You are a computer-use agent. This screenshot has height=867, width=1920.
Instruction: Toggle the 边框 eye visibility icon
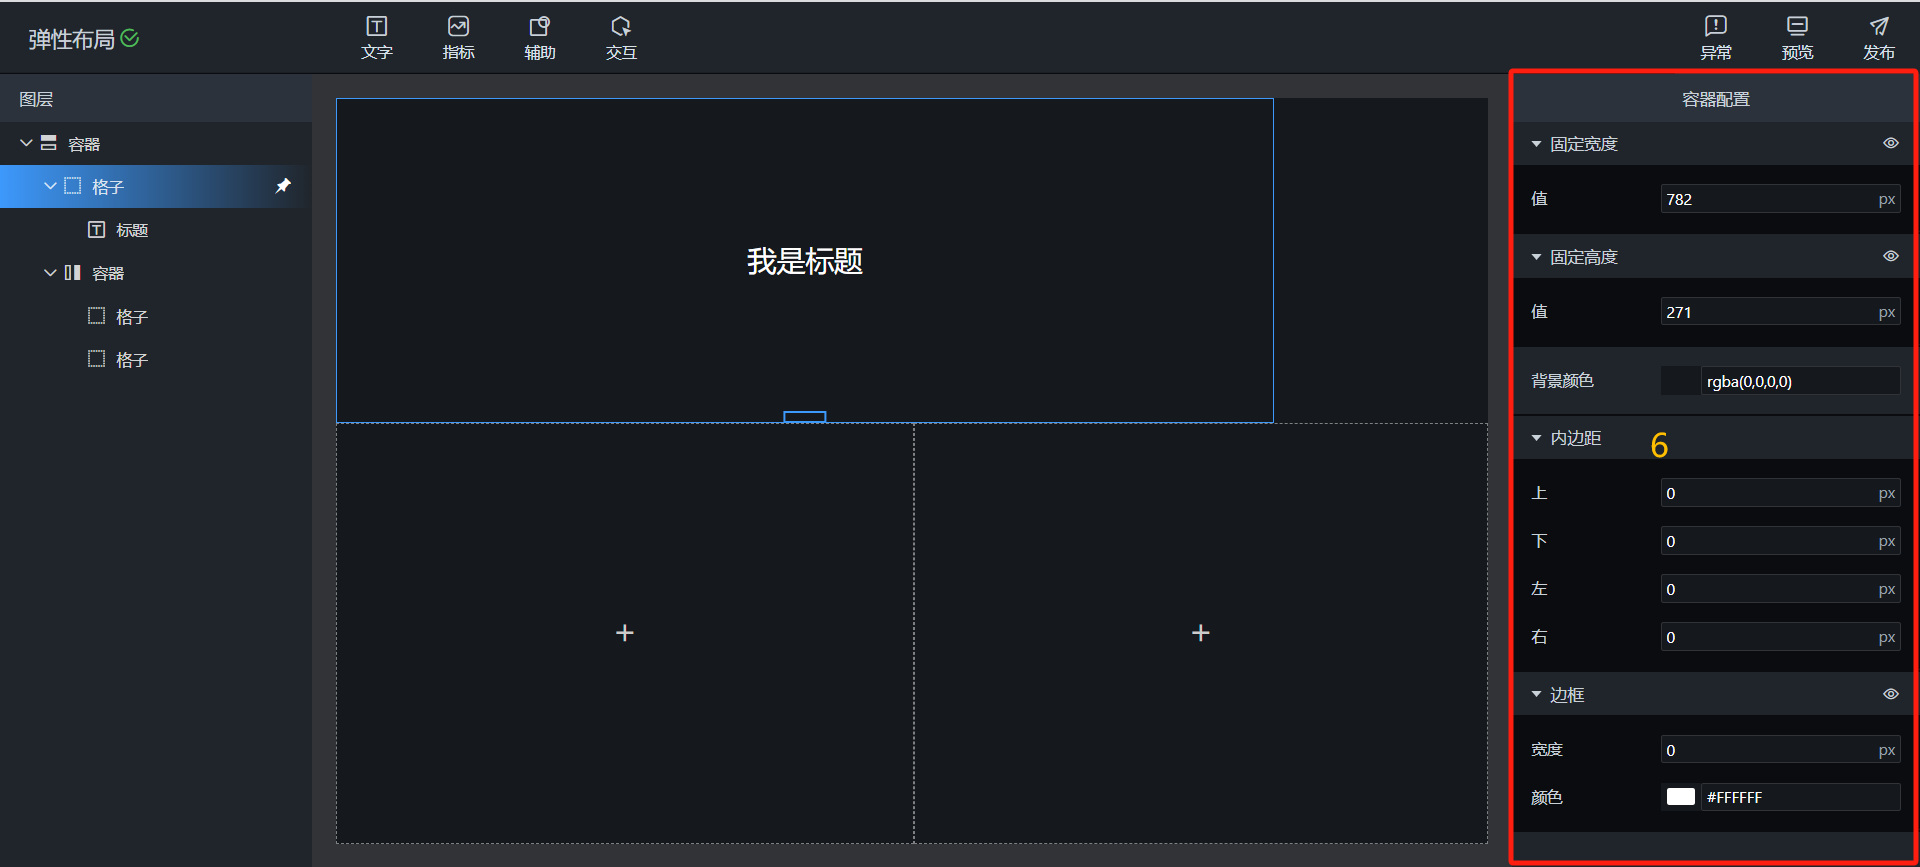(1890, 694)
